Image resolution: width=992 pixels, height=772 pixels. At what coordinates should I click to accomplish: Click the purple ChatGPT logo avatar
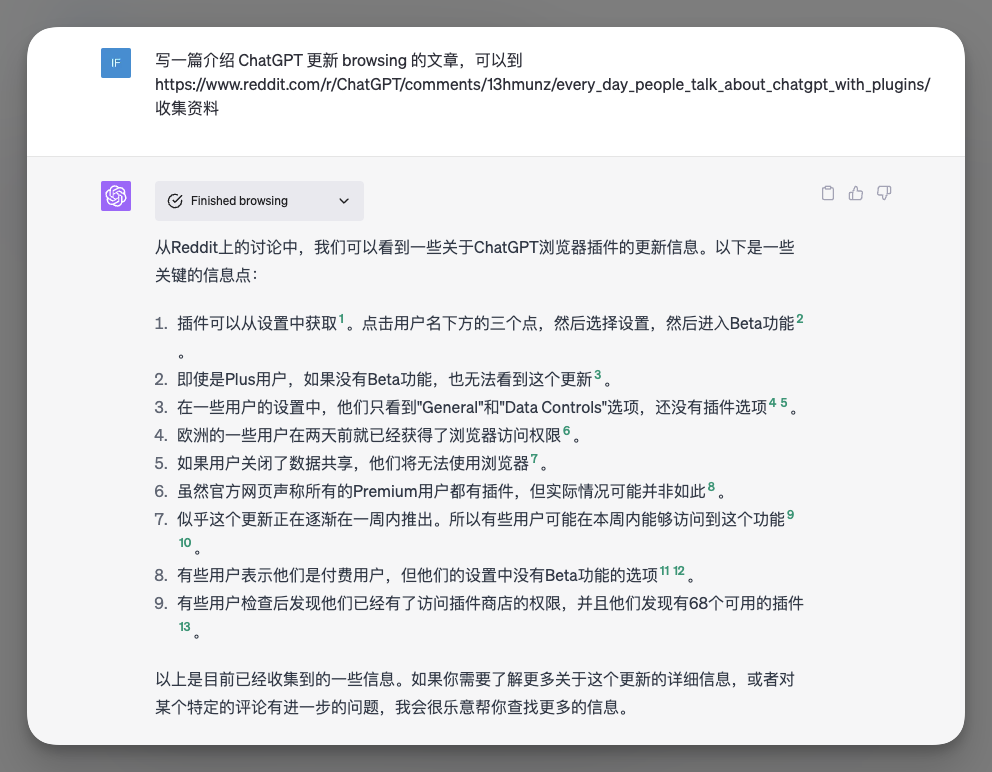coord(116,196)
